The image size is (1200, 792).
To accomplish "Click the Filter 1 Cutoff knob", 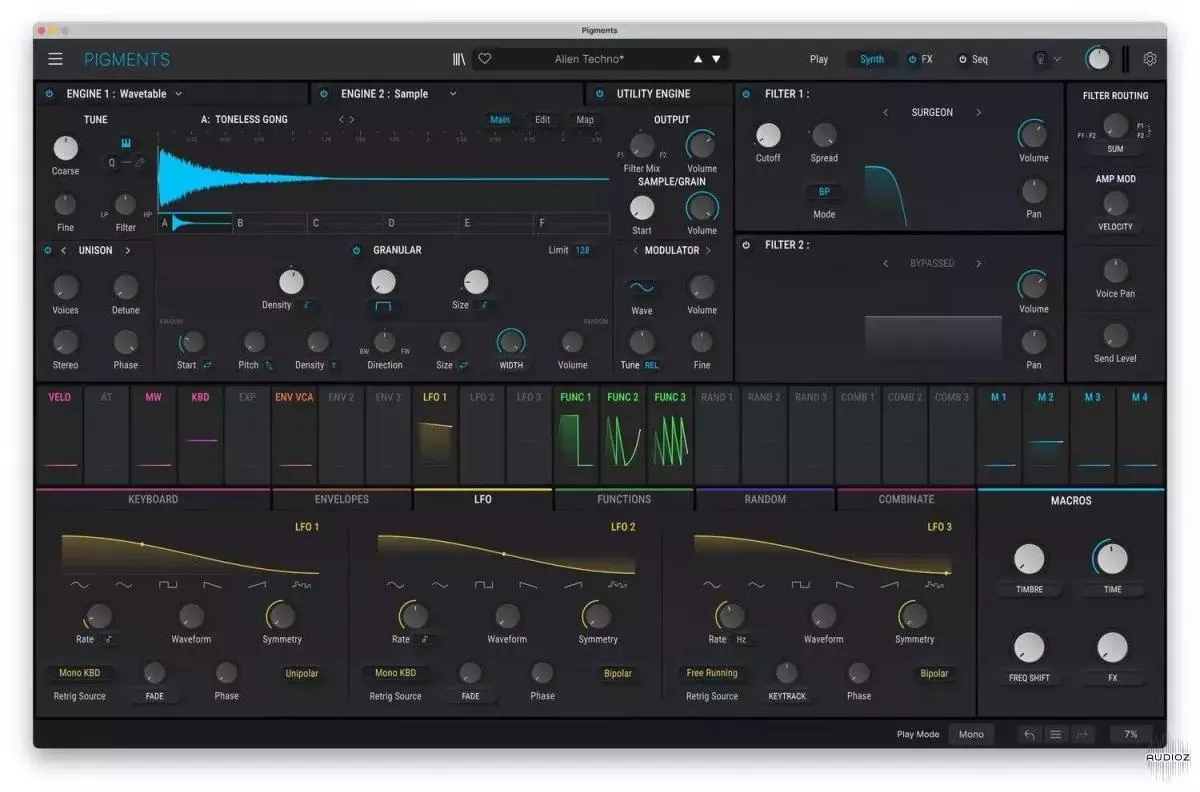I will point(768,136).
